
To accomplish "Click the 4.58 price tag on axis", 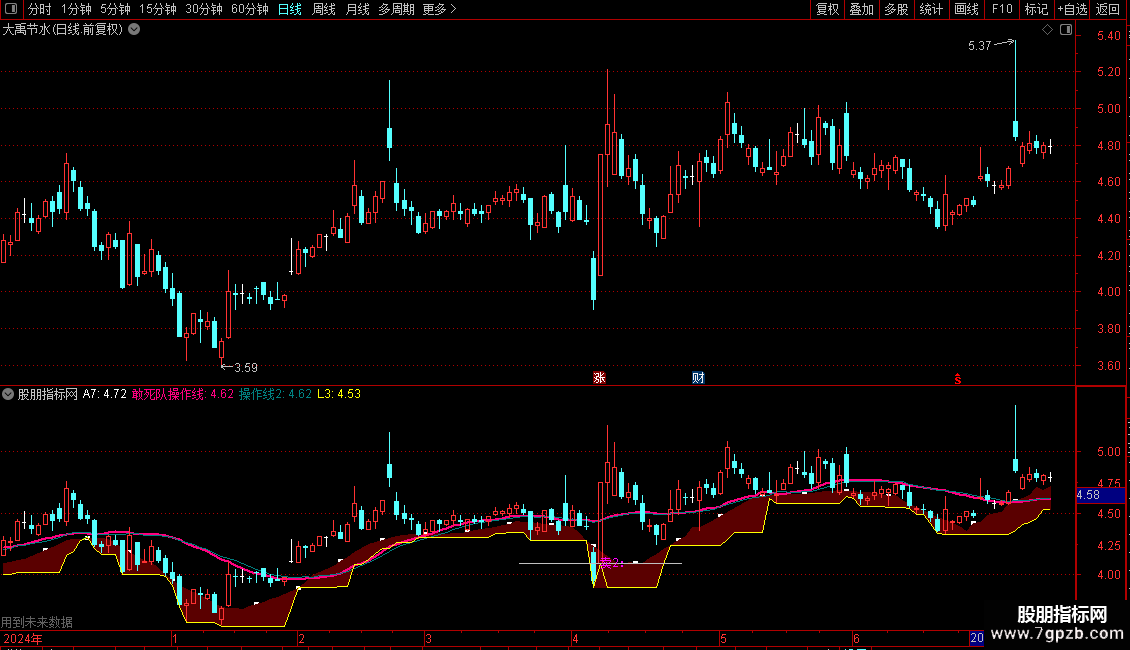I will click(x=1100, y=495).
